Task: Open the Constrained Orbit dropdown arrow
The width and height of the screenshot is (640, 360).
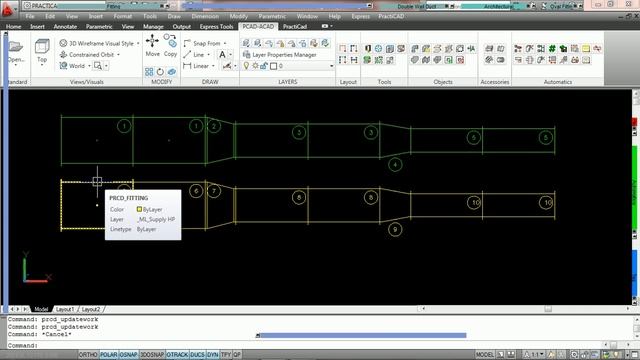Action: pos(118,54)
